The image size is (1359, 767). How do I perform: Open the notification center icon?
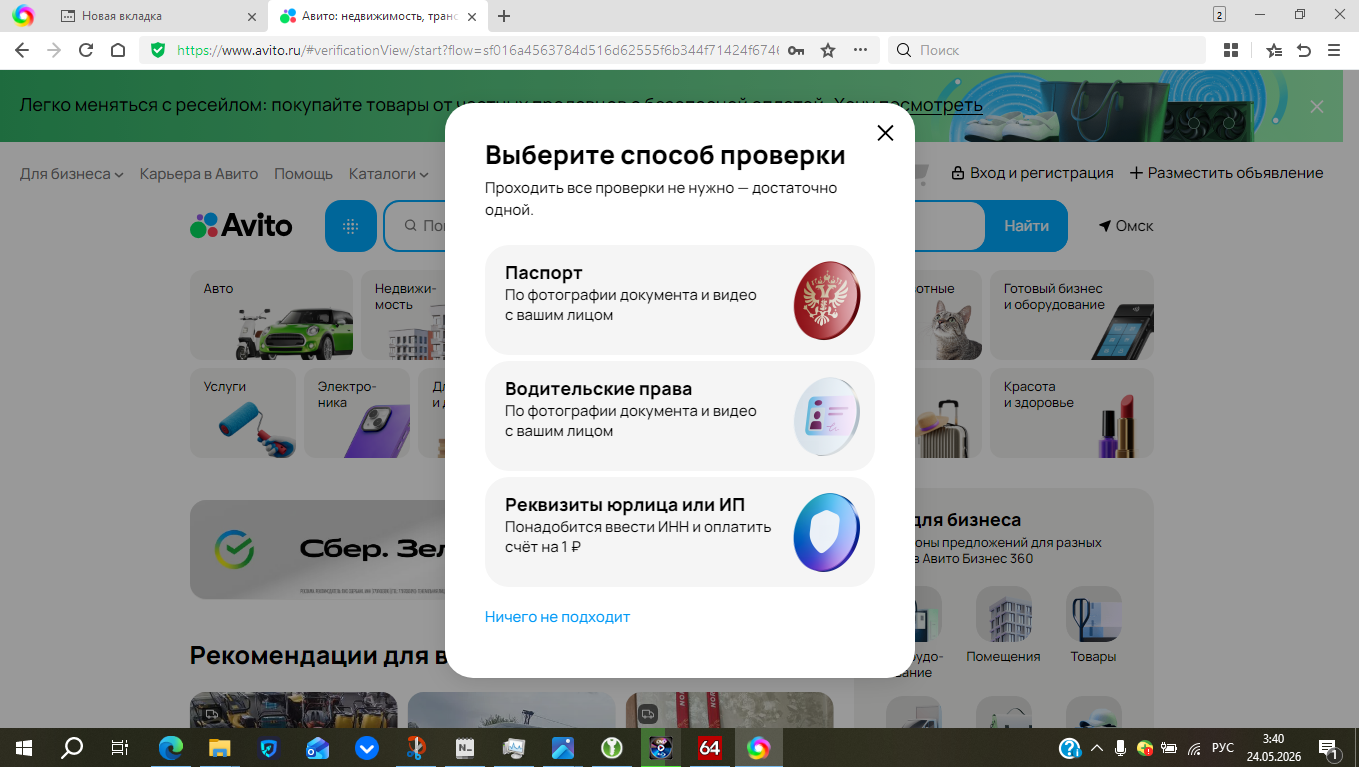click(1329, 747)
